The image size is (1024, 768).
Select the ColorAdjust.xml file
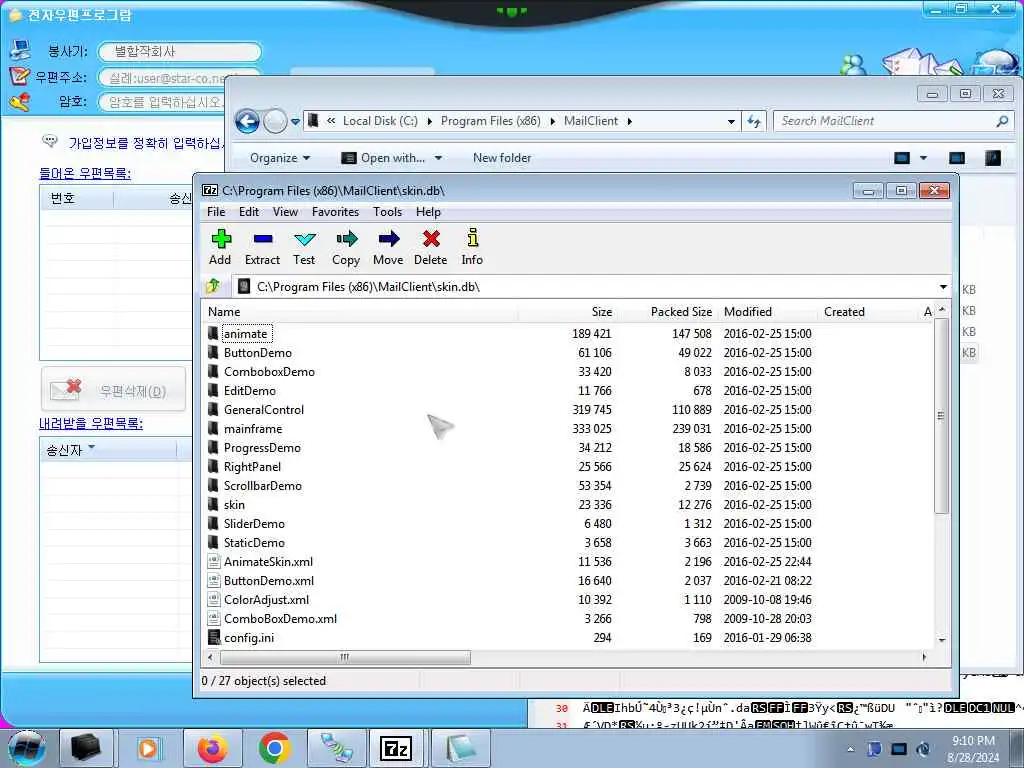[266, 600]
